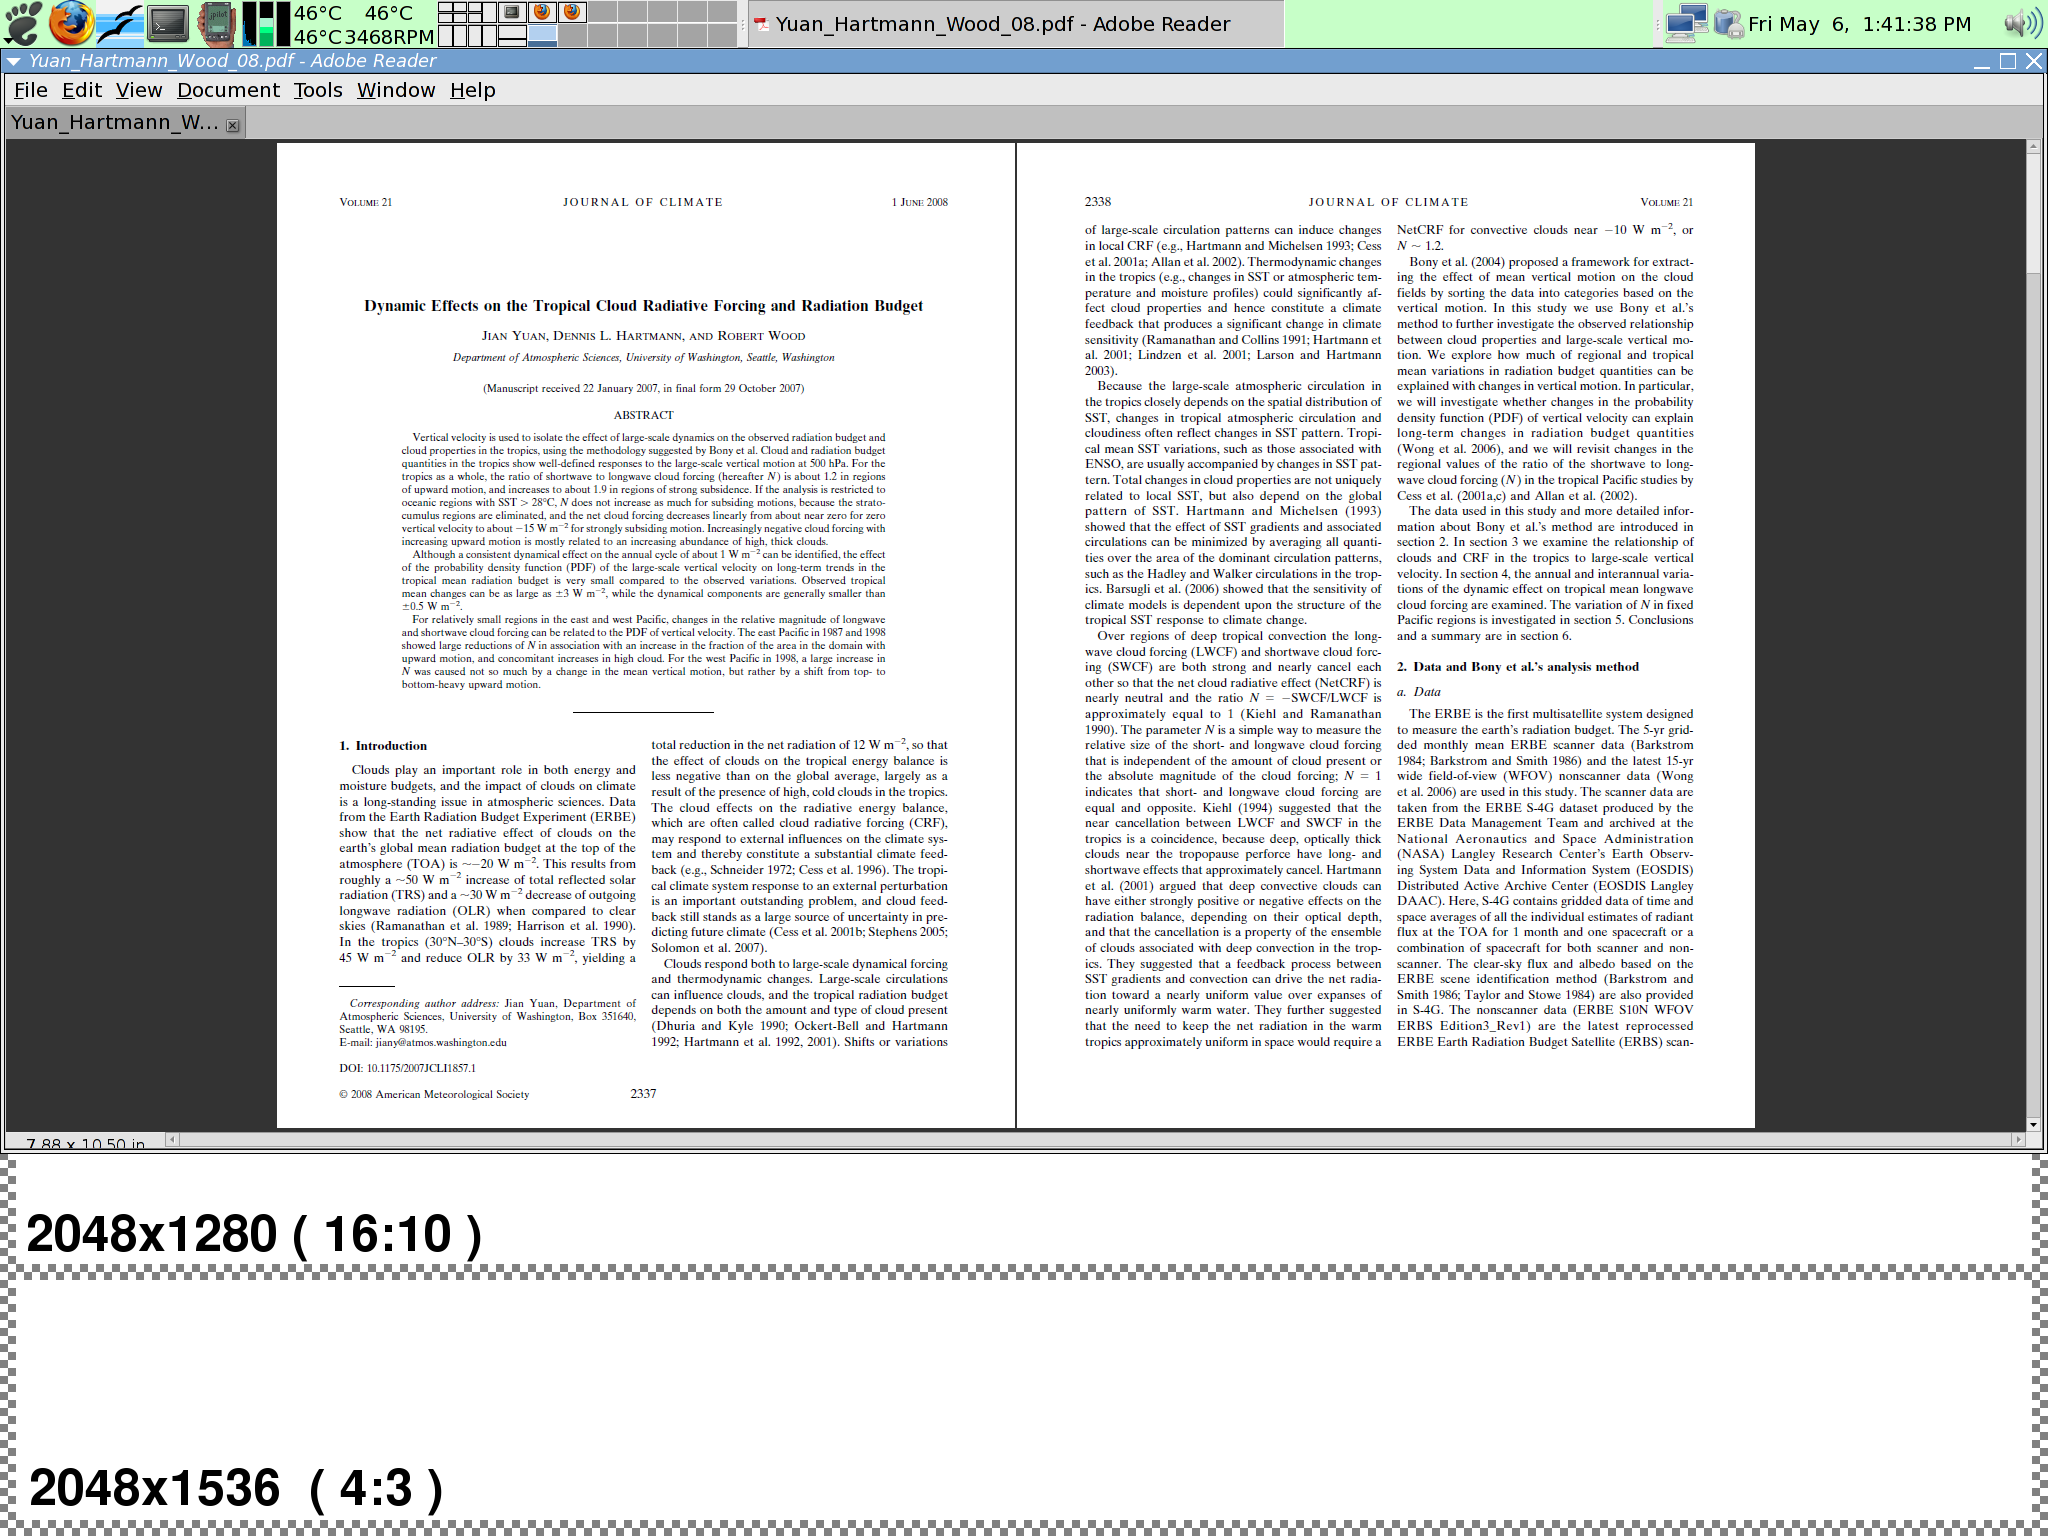Image resolution: width=2048 pixels, height=1536 pixels.
Task: Click the vertical scrollbar down arrow
Action: pos(2033,1124)
